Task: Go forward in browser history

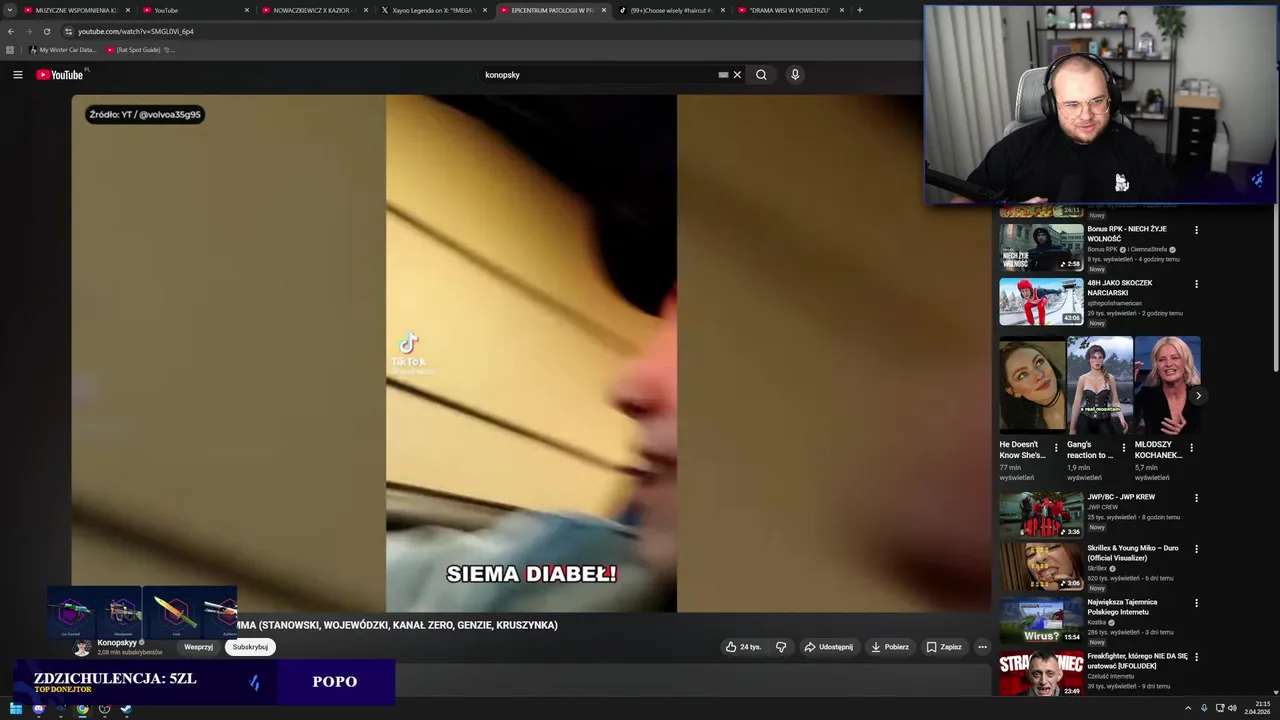Action: [28, 31]
